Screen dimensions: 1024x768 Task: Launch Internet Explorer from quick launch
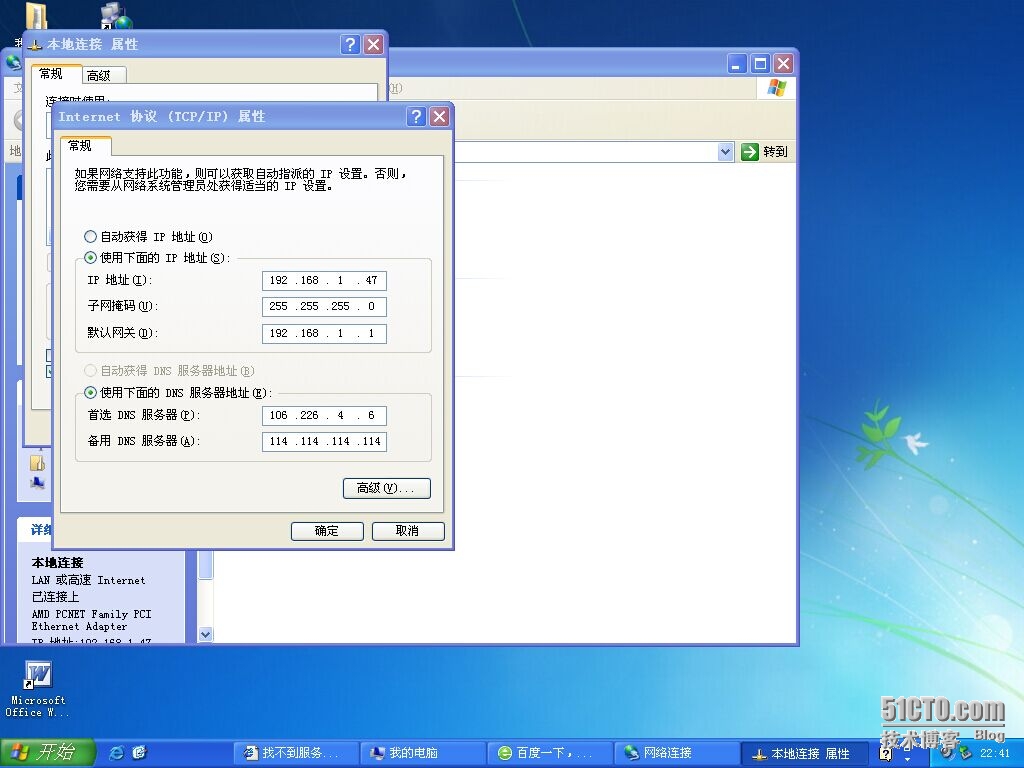pos(116,752)
